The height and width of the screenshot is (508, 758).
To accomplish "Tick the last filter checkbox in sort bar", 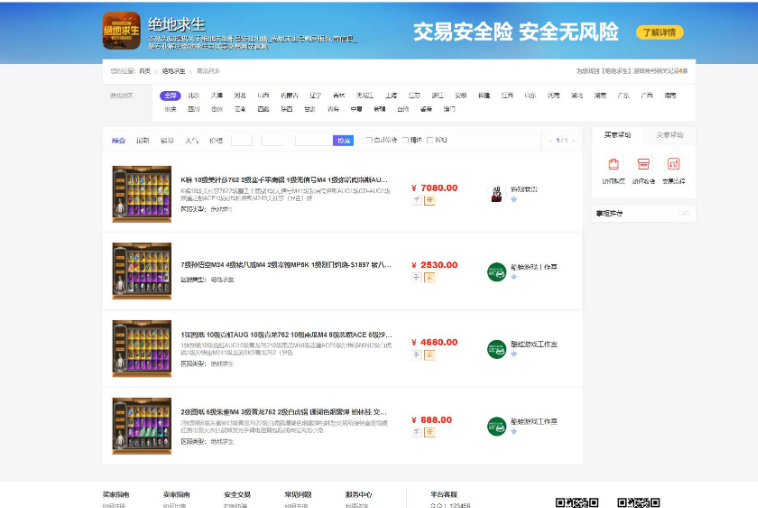I will coord(430,140).
